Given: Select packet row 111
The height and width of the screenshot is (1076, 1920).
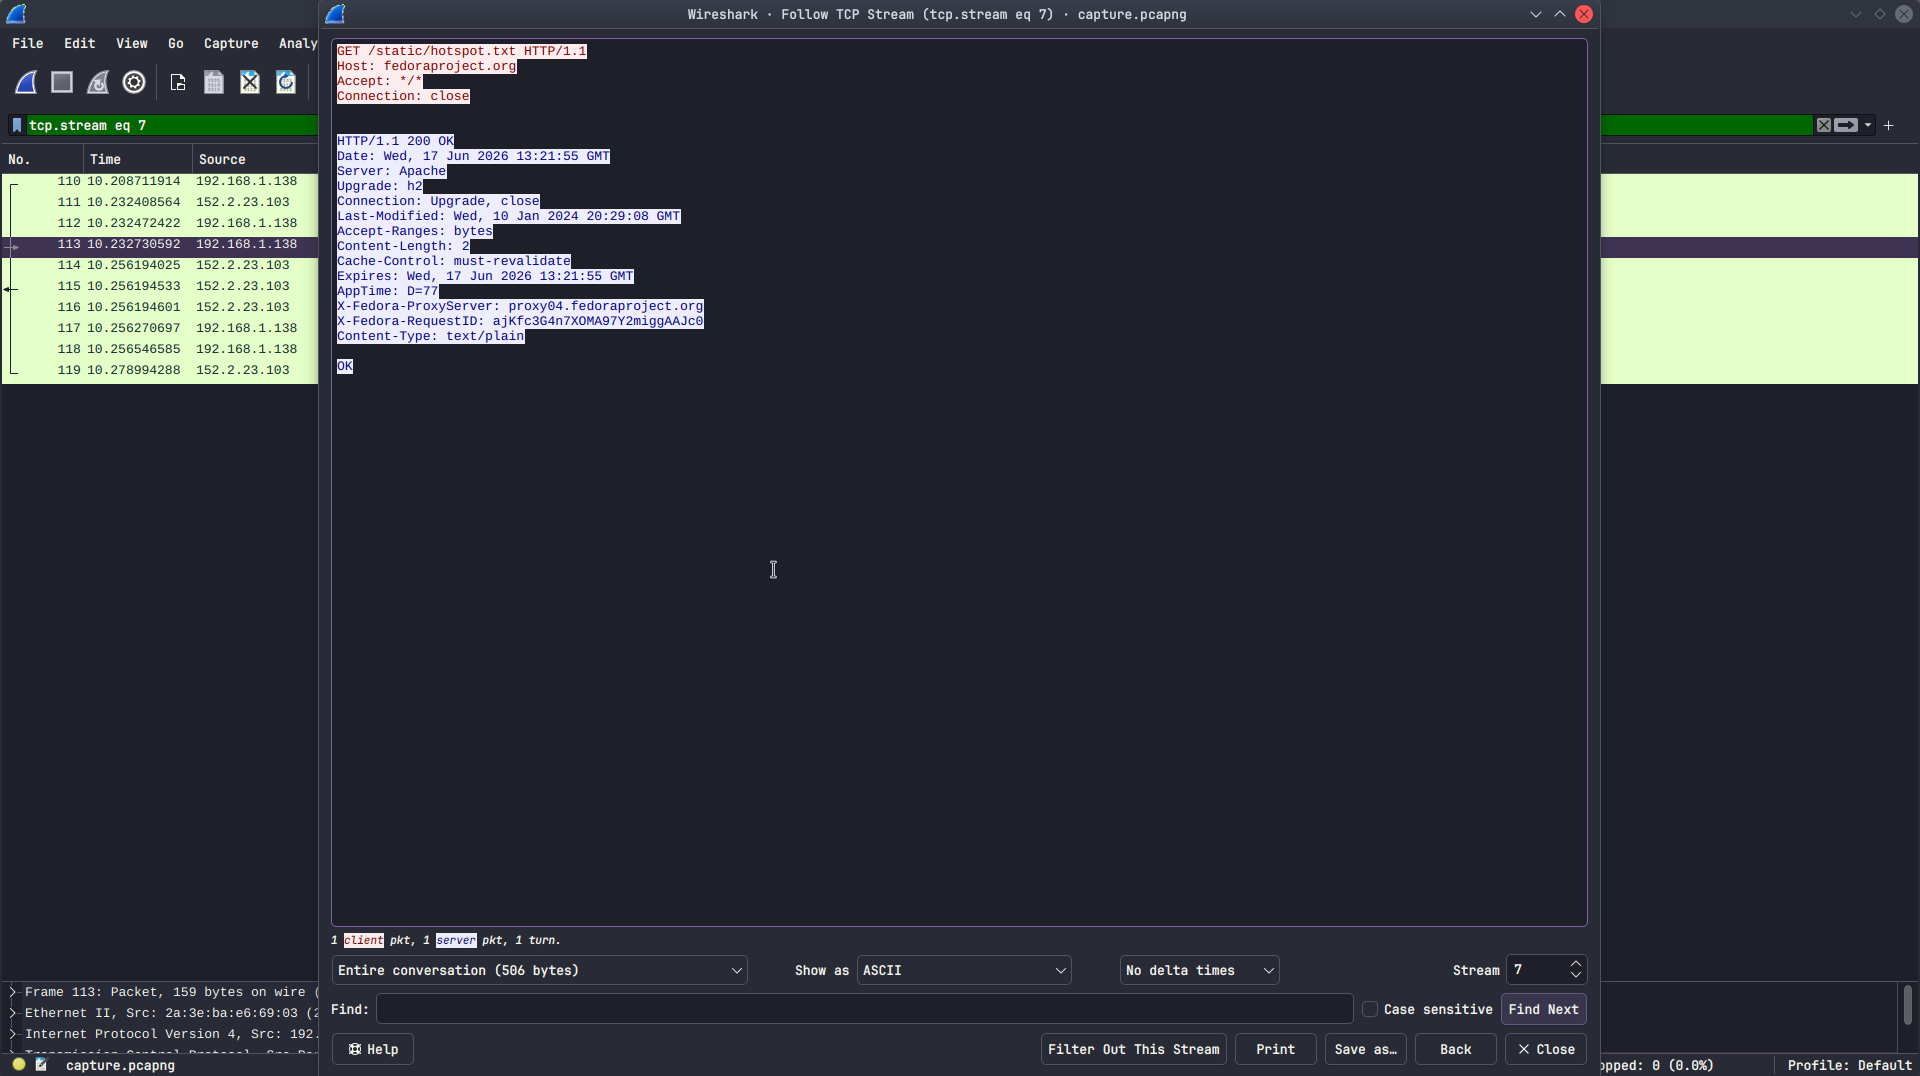Looking at the screenshot, I should pos(160,203).
